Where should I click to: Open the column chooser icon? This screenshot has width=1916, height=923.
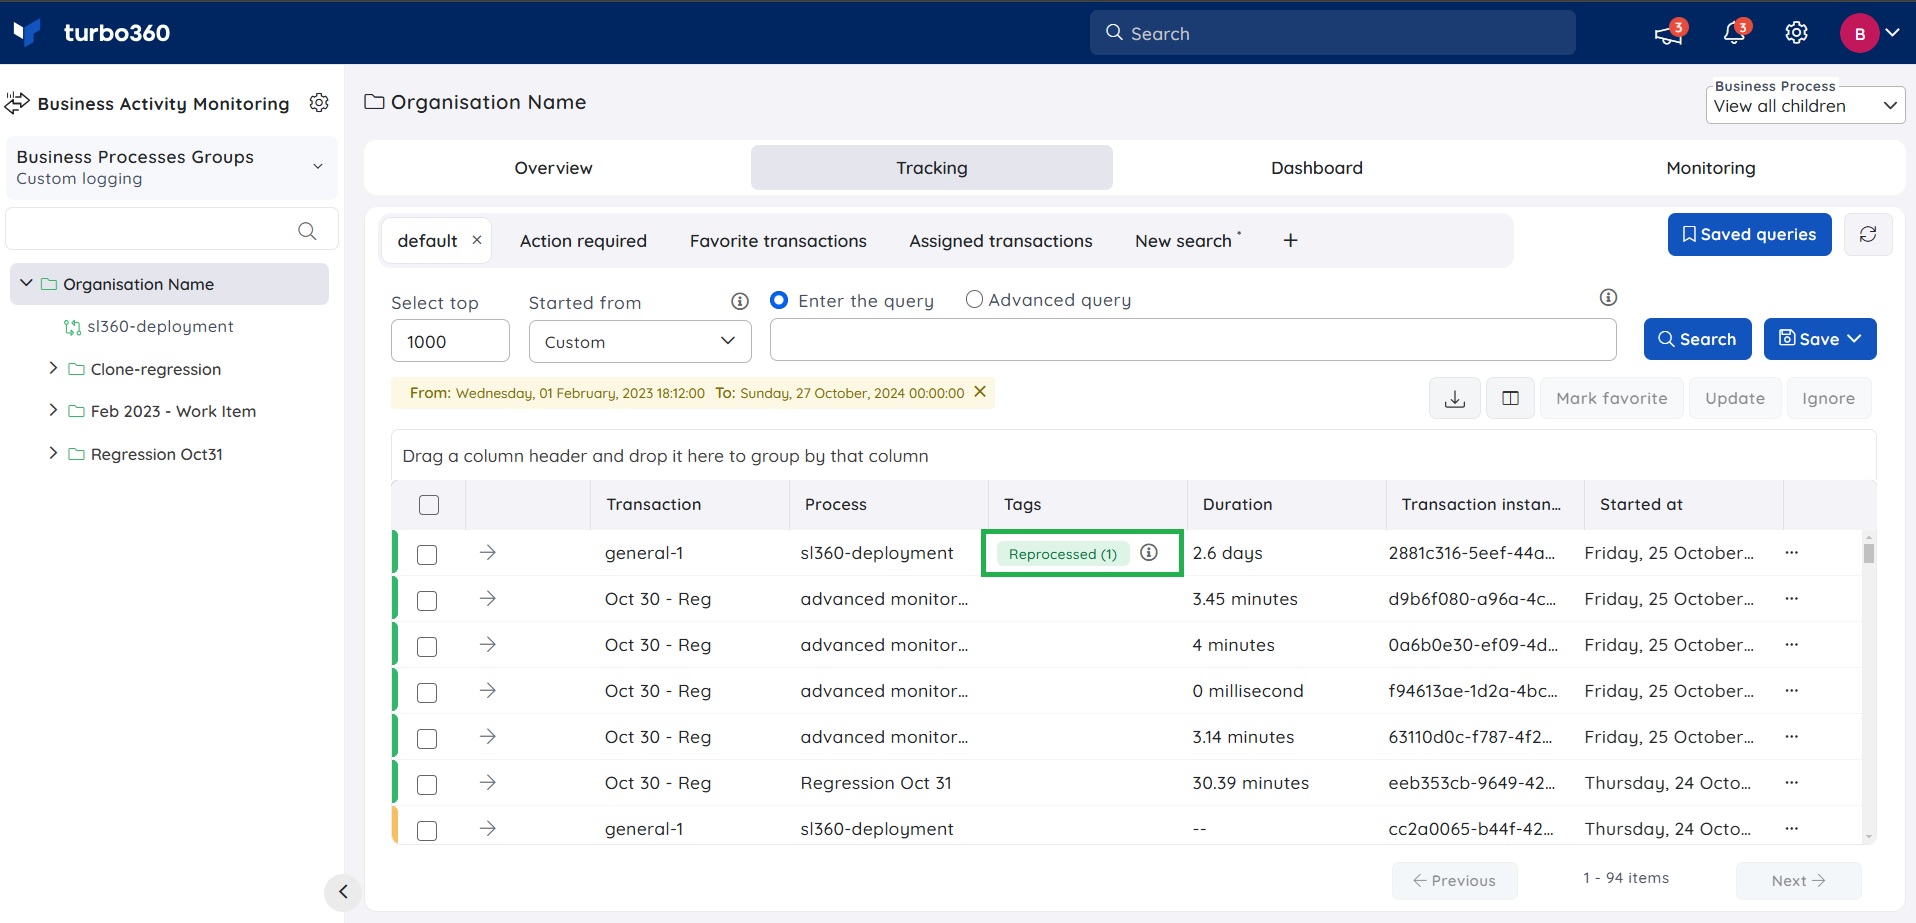click(x=1510, y=398)
